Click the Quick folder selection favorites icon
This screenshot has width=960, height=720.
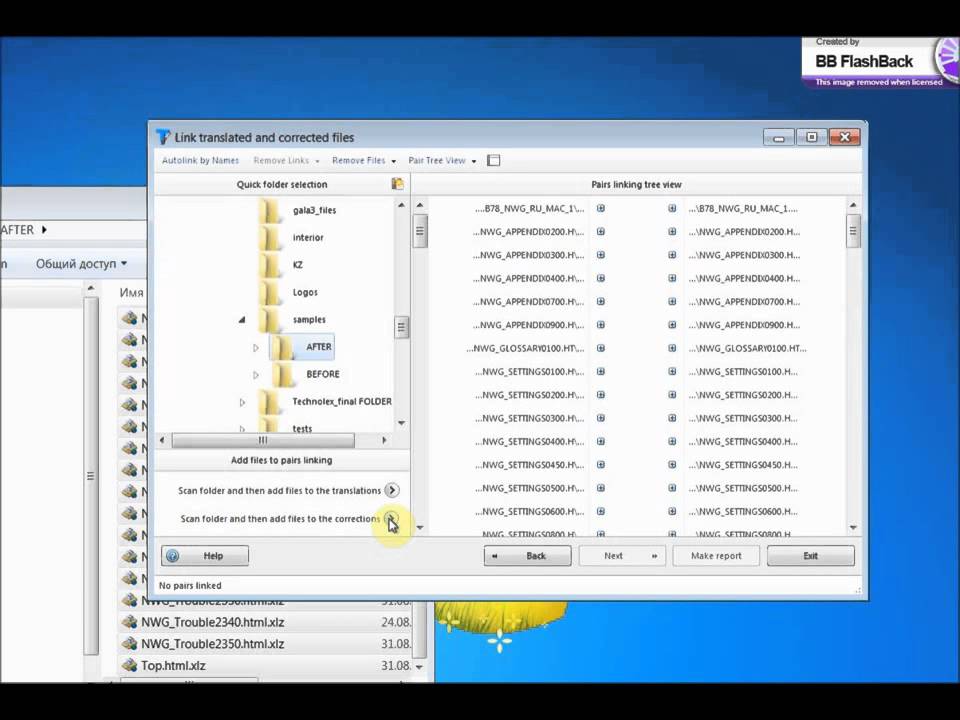[x=397, y=184]
